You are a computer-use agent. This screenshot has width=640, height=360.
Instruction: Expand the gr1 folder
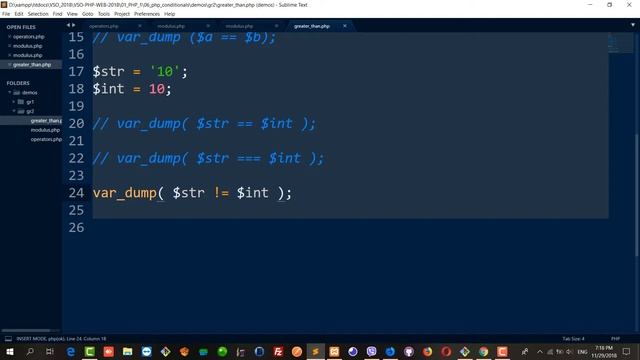tap(14, 102)
